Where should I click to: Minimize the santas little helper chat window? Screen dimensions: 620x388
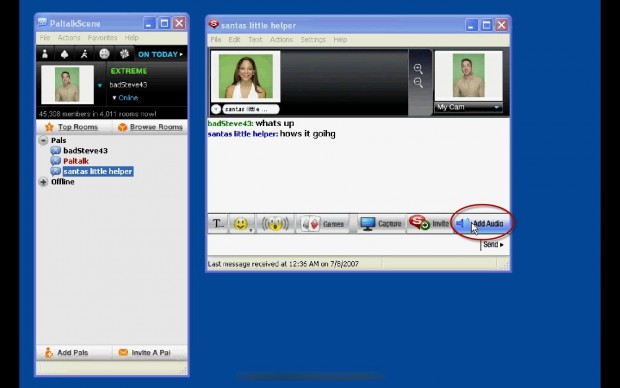471,25
